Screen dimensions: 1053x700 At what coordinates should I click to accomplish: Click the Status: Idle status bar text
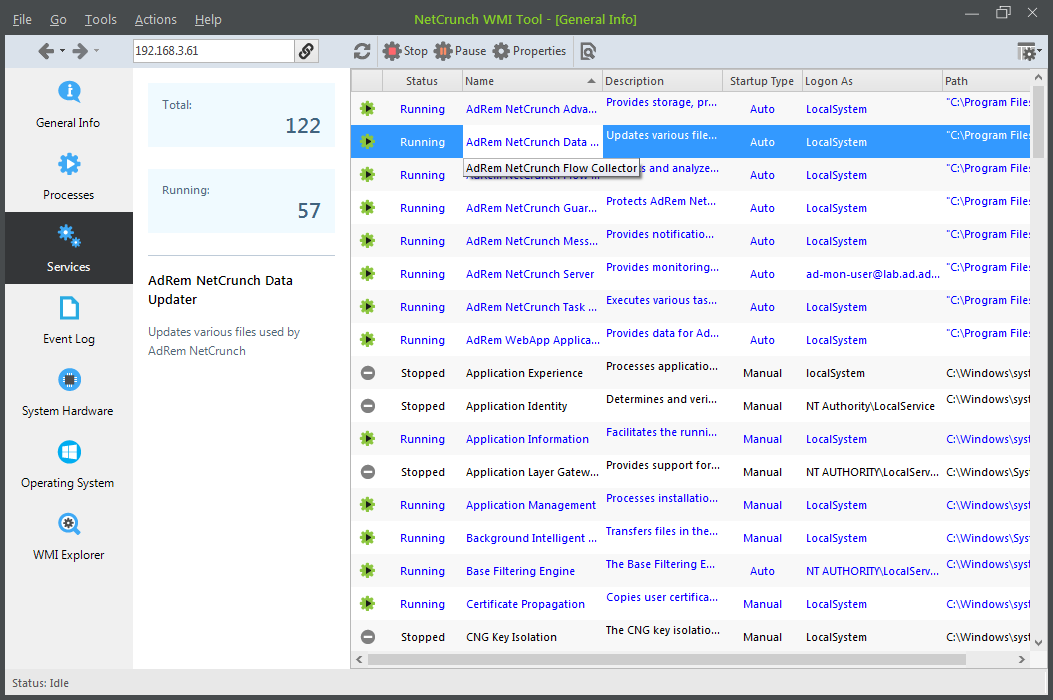point(40,683)
